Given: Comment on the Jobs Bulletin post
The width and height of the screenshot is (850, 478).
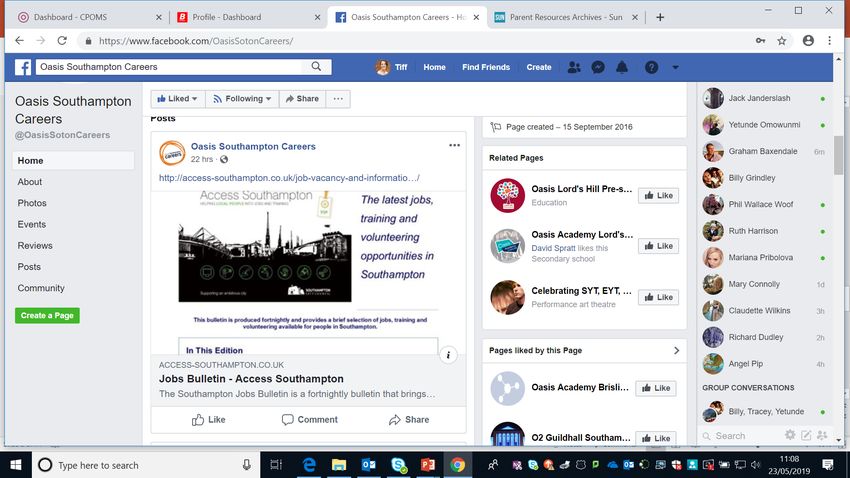Looking at the screenshot, I should pos(310,419).
